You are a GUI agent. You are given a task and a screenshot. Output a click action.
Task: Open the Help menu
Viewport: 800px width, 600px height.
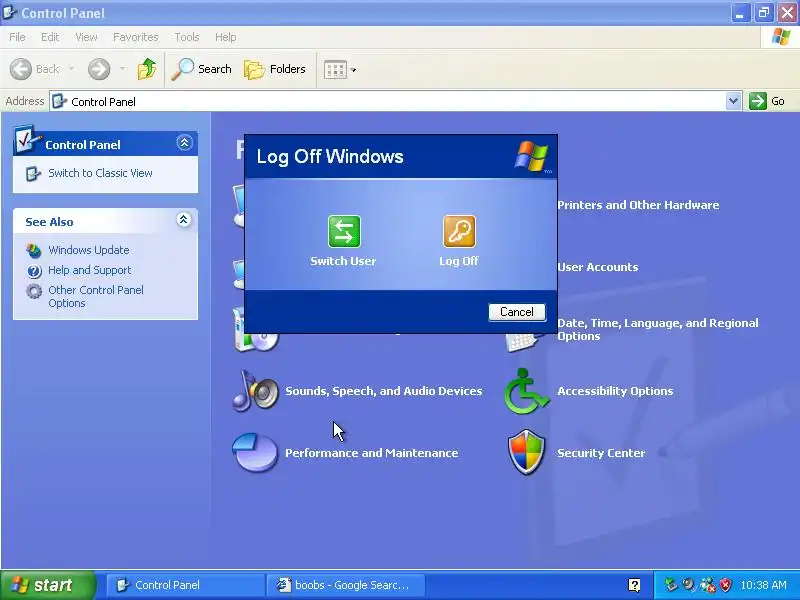226,37
